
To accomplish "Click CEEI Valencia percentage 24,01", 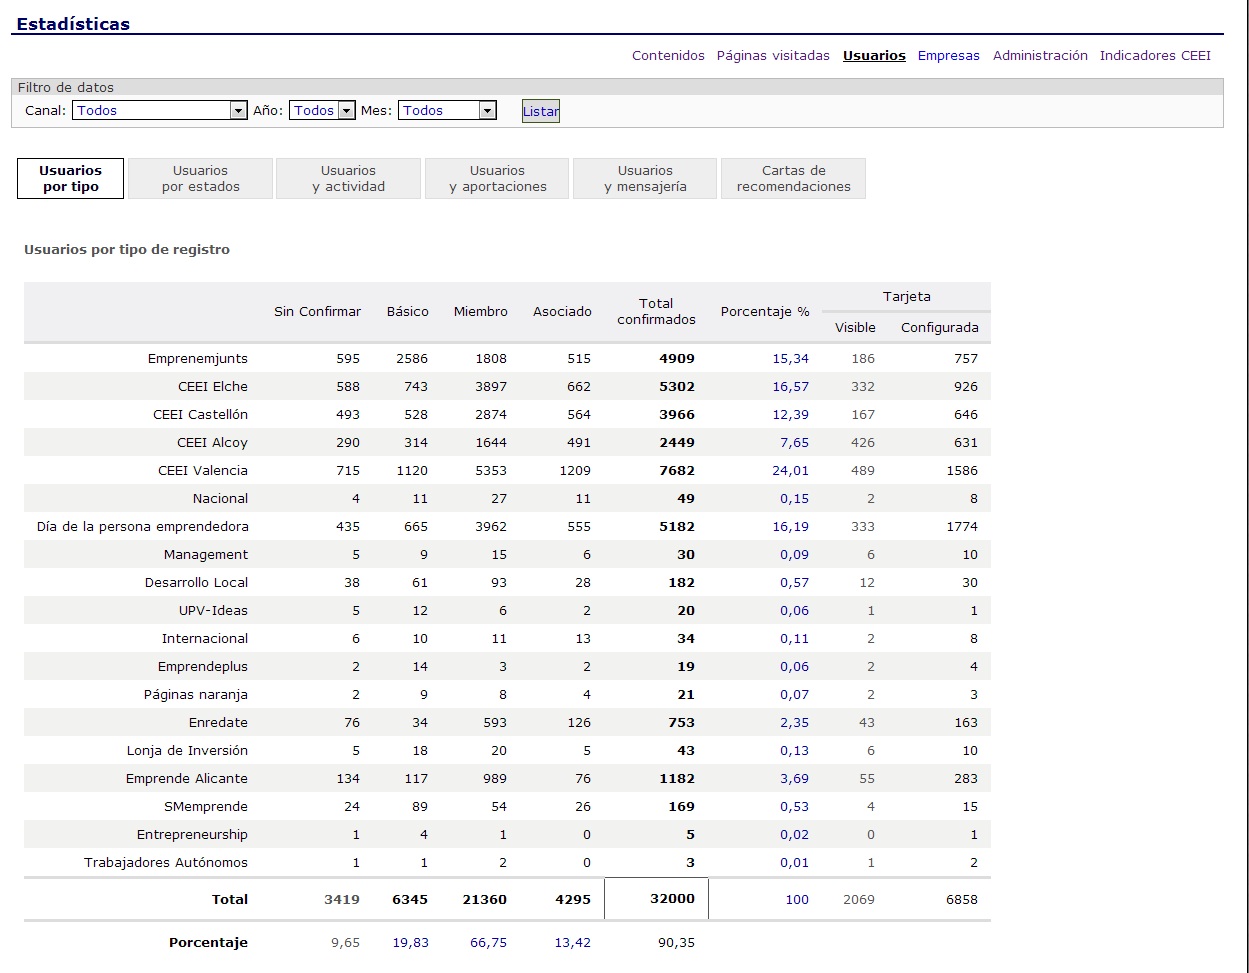I will [790, 471].
